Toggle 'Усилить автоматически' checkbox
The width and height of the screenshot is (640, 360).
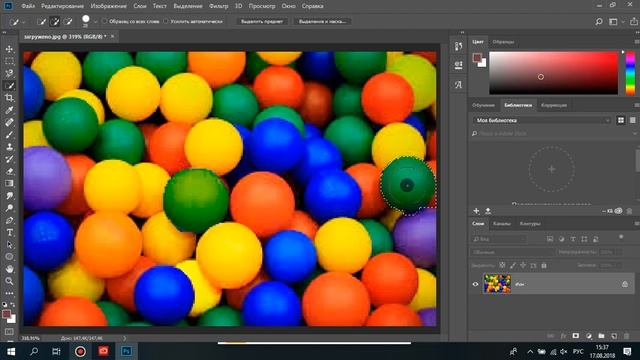coord(166,21)
